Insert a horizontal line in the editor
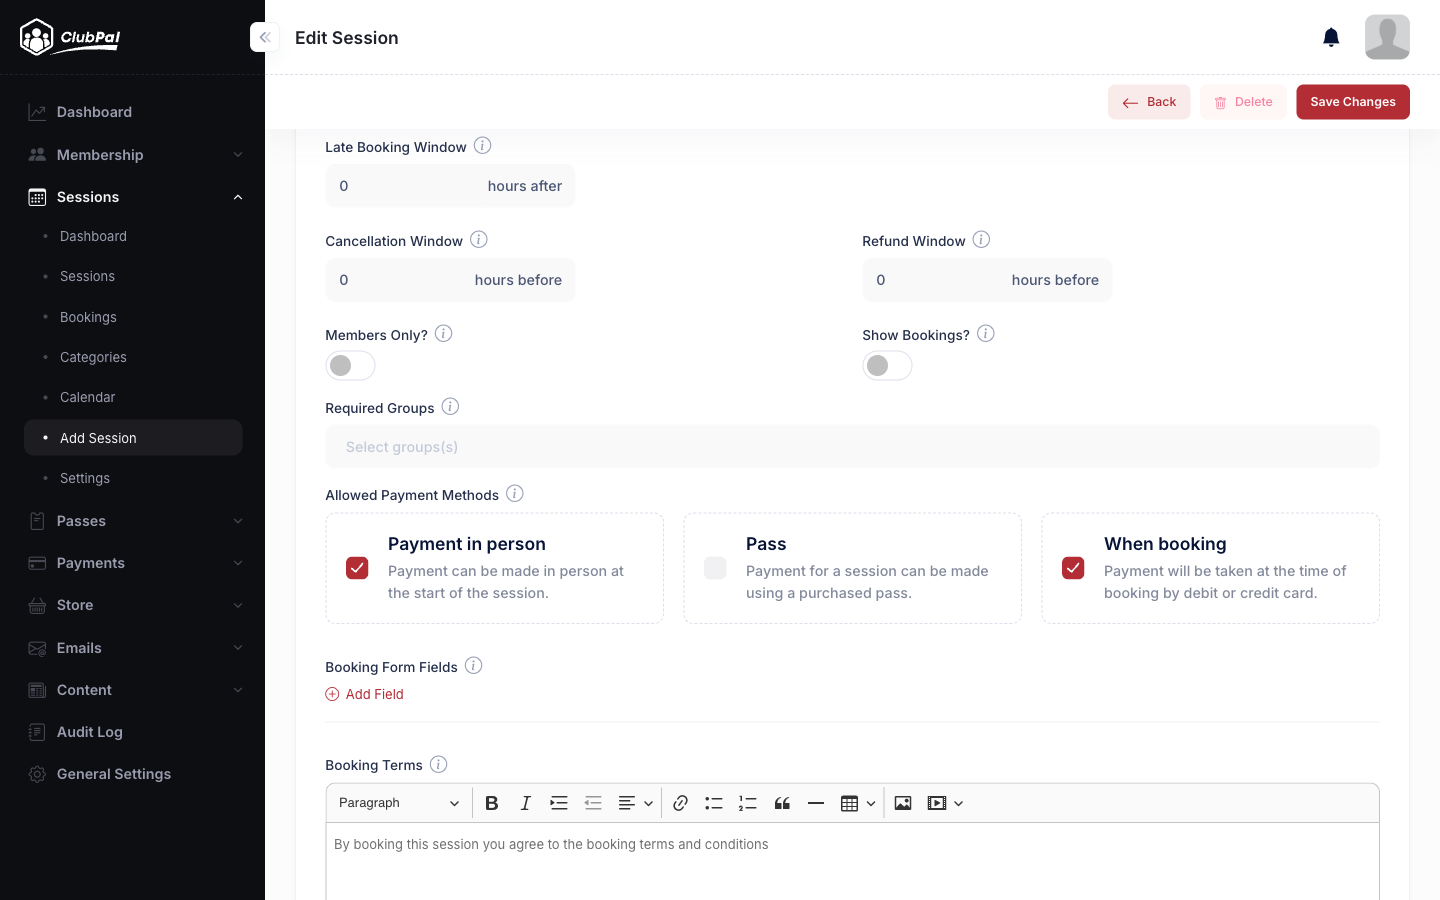 point(816,803)
